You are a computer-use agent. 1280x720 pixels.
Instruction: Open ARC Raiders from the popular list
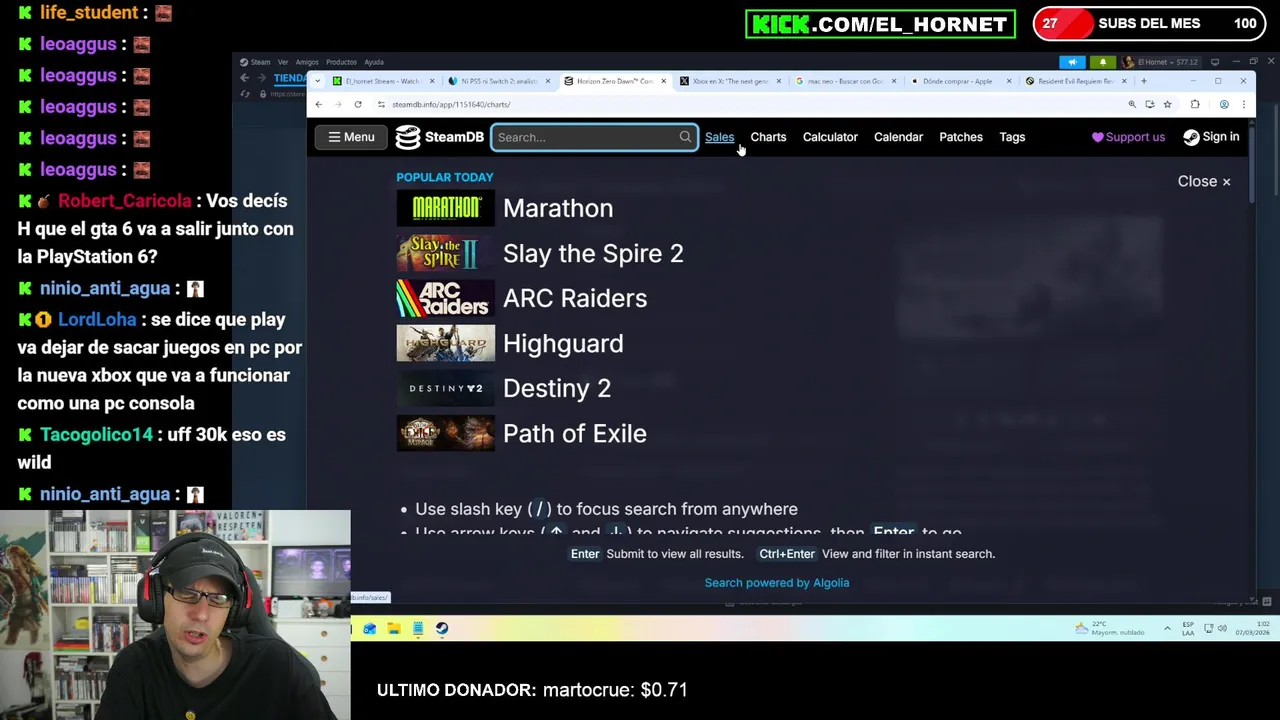coord(575,298)
